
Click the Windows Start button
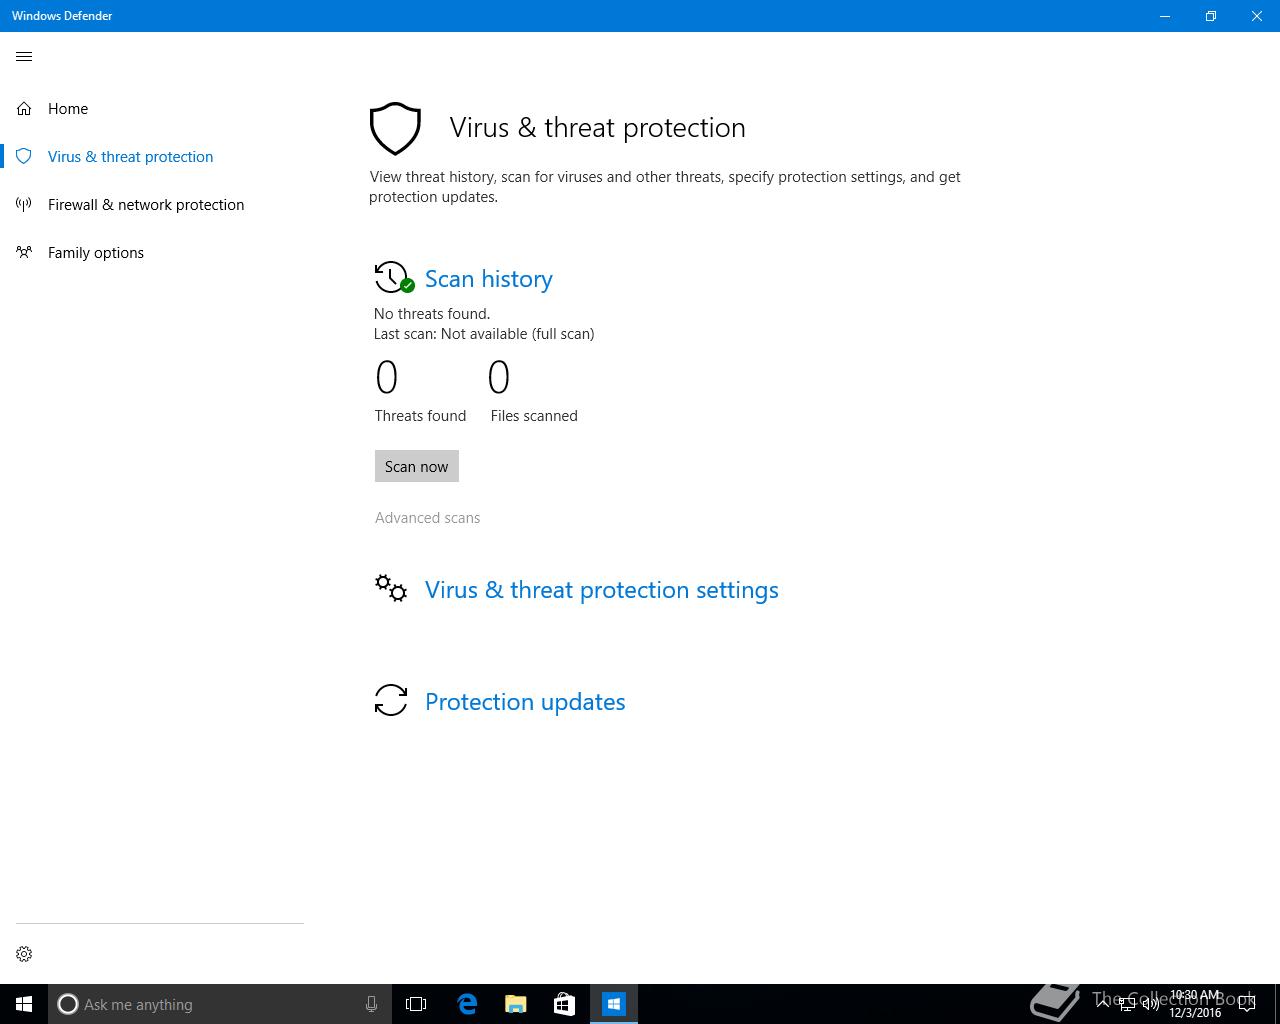pos(24,1004)
